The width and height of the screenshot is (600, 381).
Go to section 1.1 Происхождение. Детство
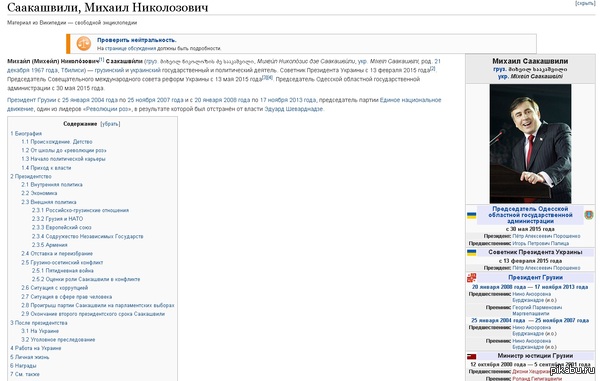(x=57, y=142)
